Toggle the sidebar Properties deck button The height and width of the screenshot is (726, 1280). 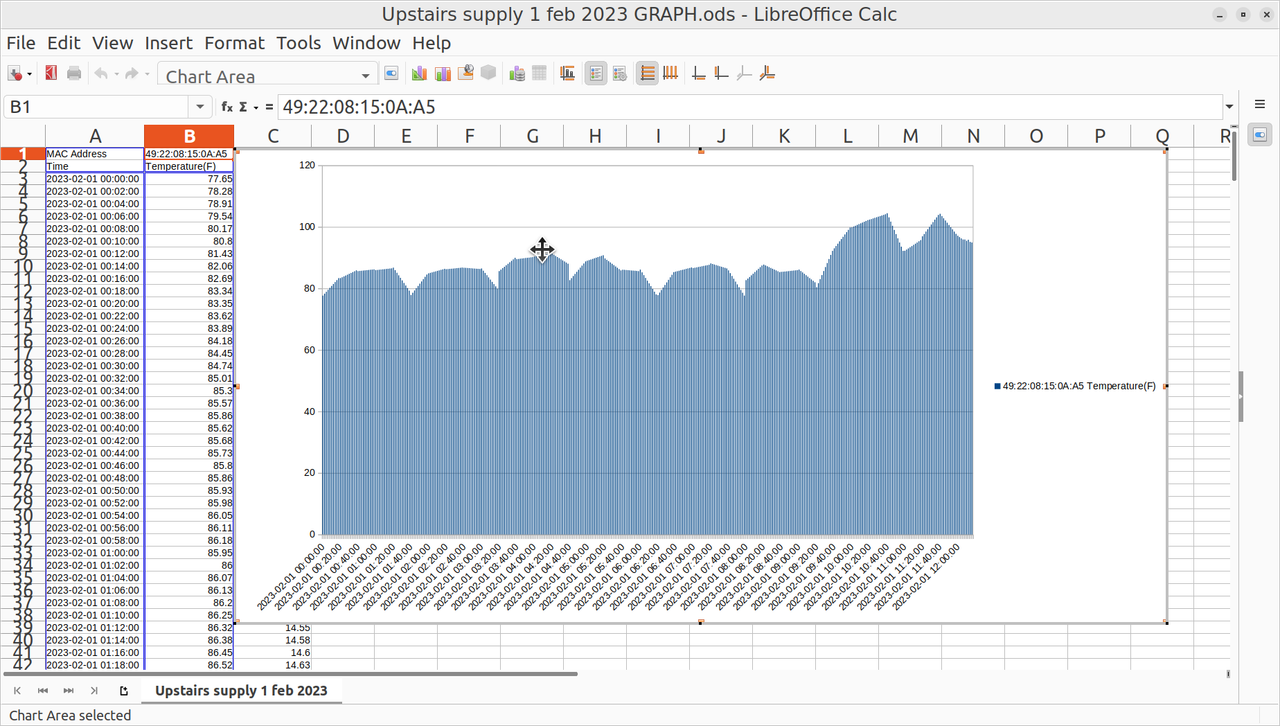click(x=1259, y=134)
